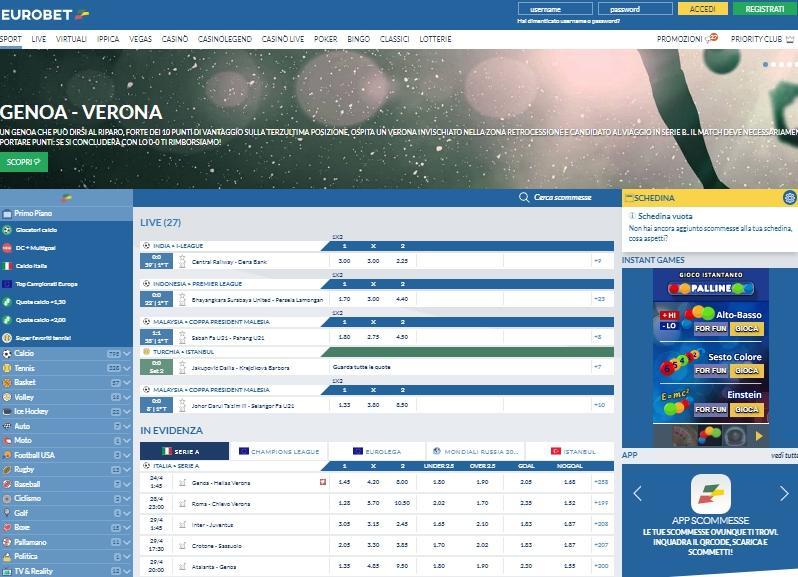Click the forgotten username or password link

[x=568, y=21]
